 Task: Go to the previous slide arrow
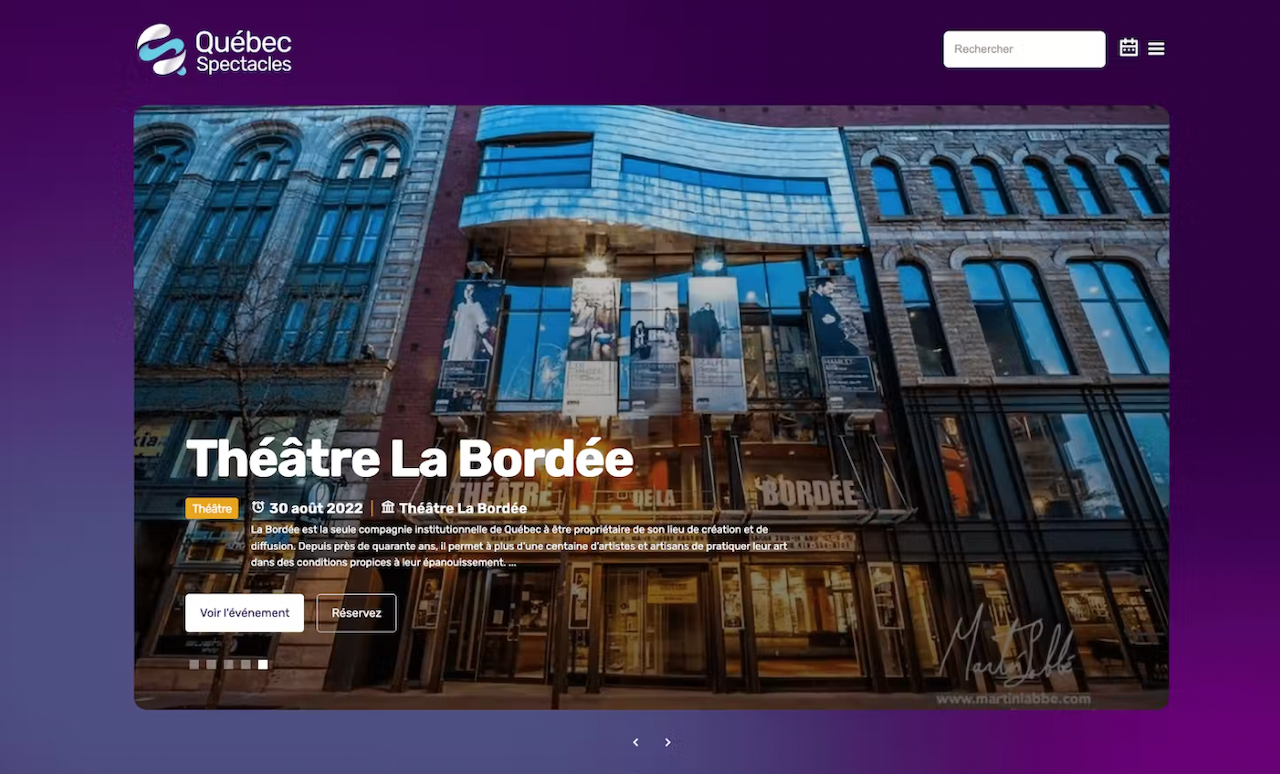[636, 742]
